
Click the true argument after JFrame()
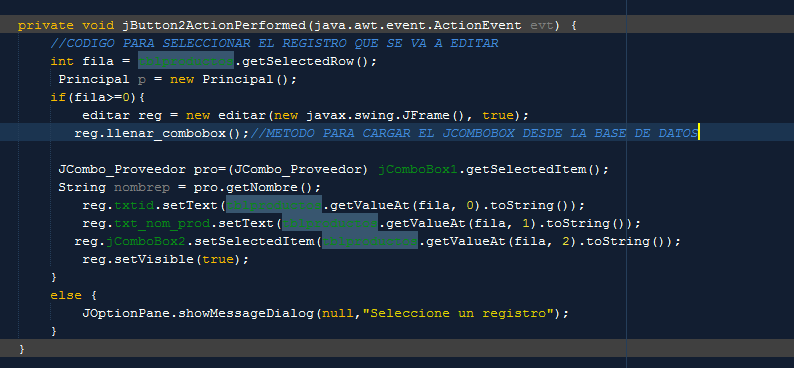pyautogui.click(x=498, y=116)
